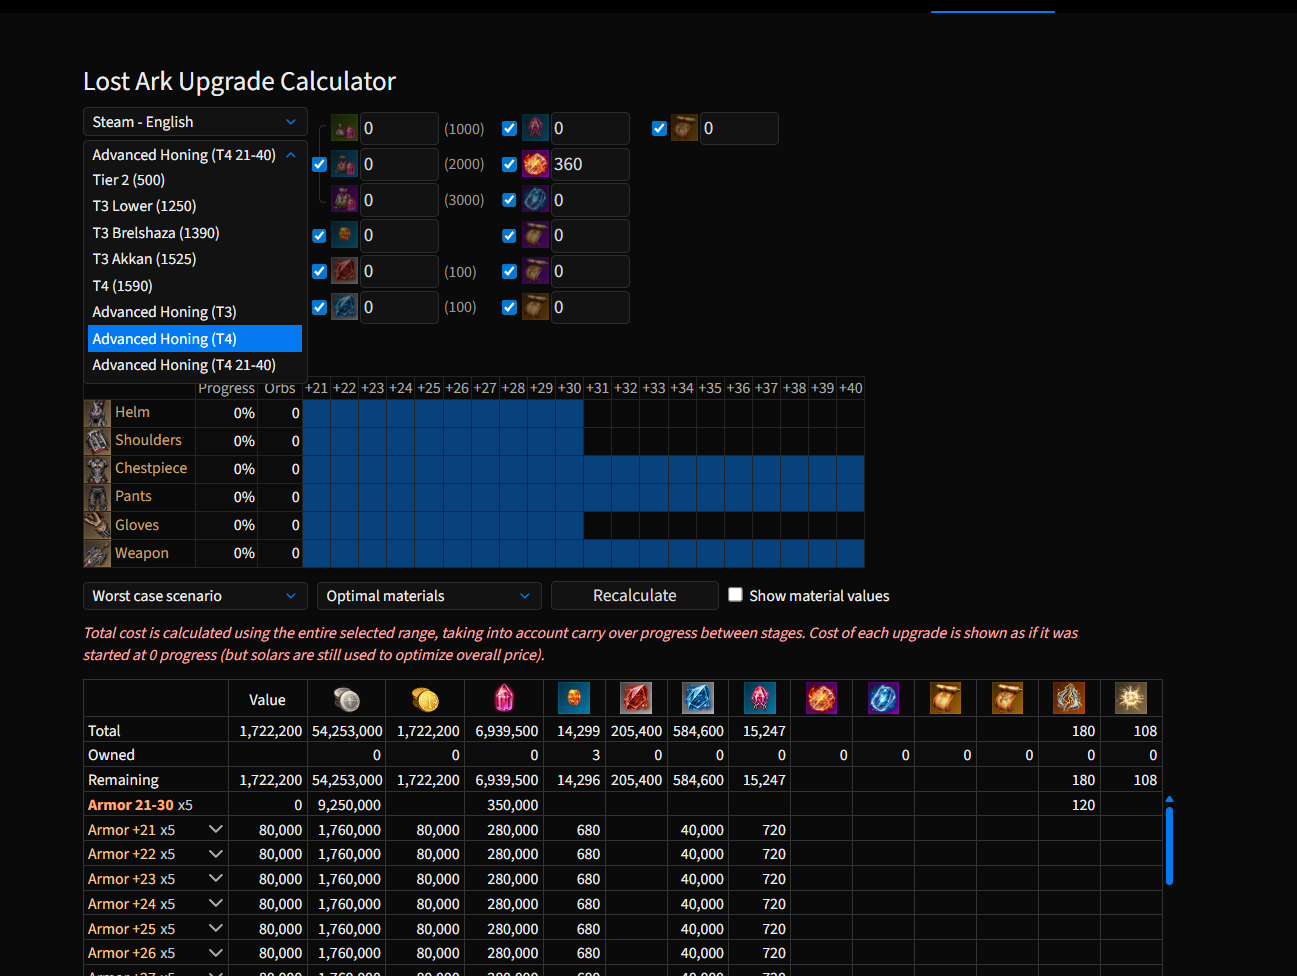This screenshot has width=1297, height=976.
Task: Click the red destruction stone icon in inputs
Action: [x=344, y=271]
